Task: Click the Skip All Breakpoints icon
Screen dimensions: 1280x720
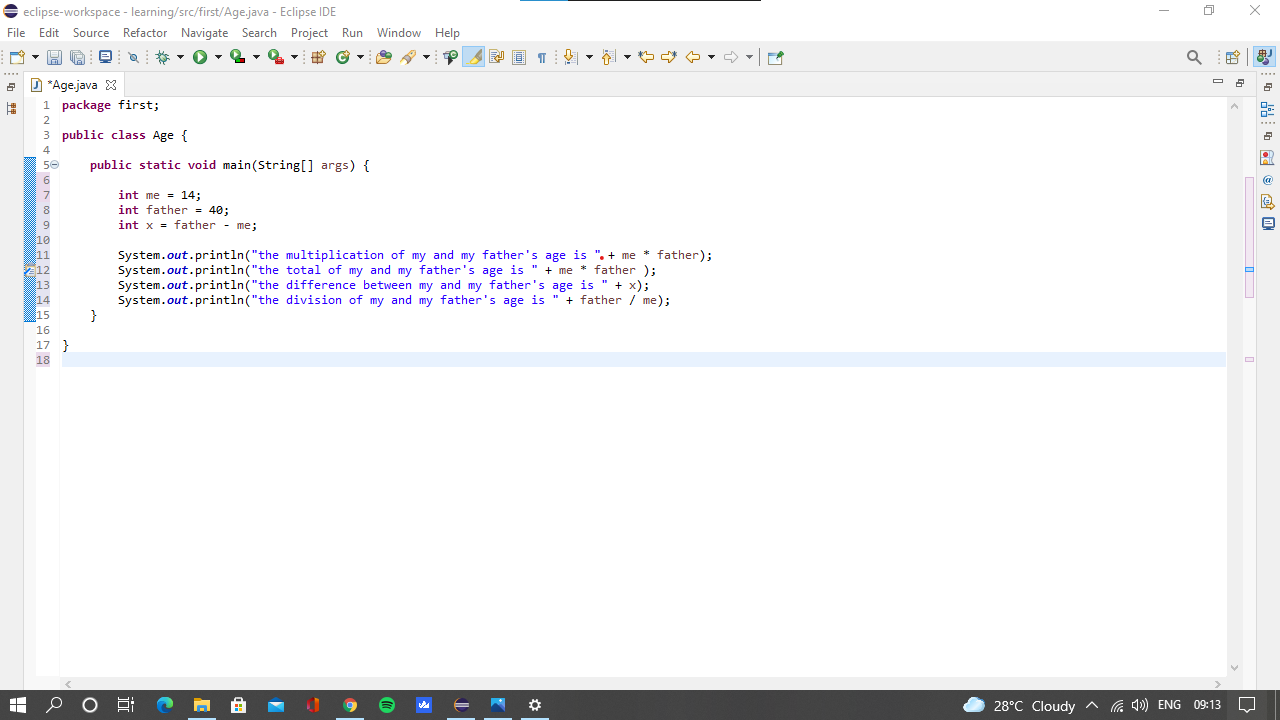Action: (133, 58)
